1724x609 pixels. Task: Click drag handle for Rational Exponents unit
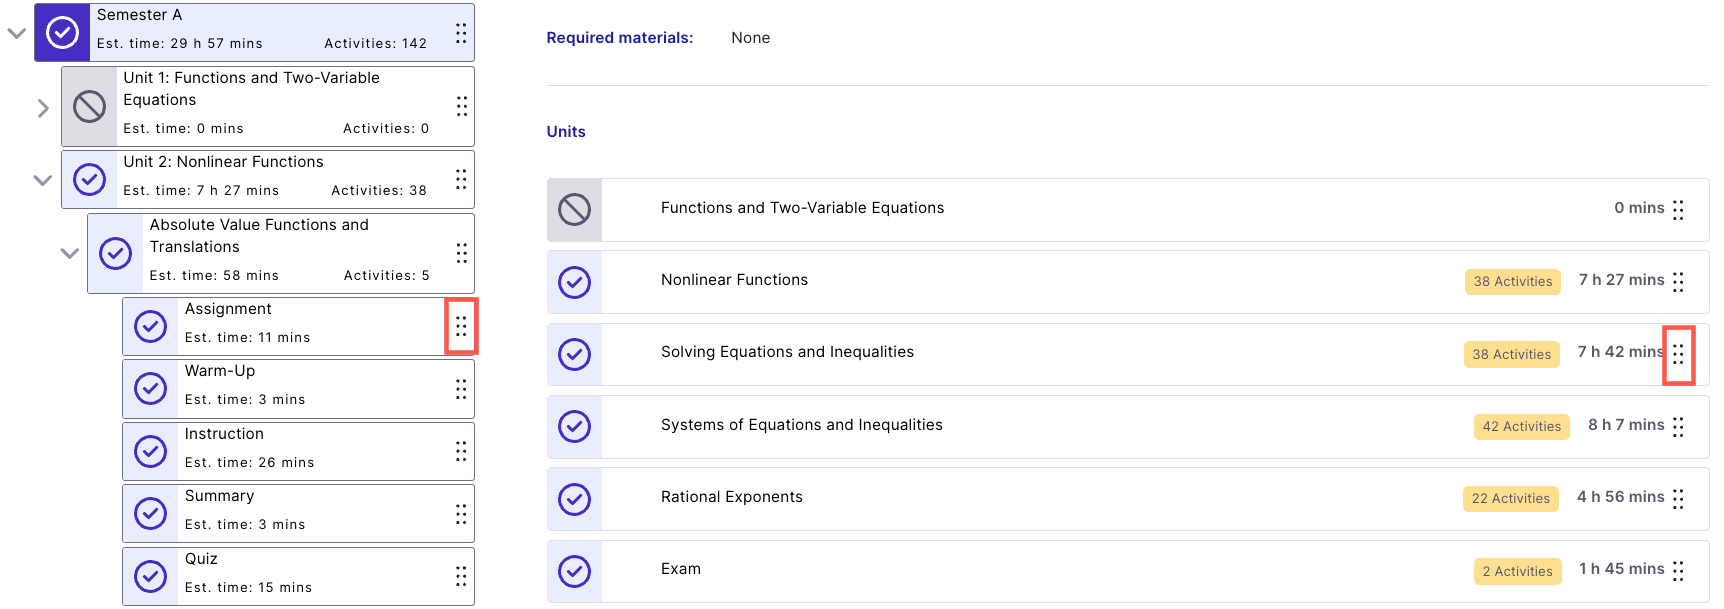[1678, 499]
